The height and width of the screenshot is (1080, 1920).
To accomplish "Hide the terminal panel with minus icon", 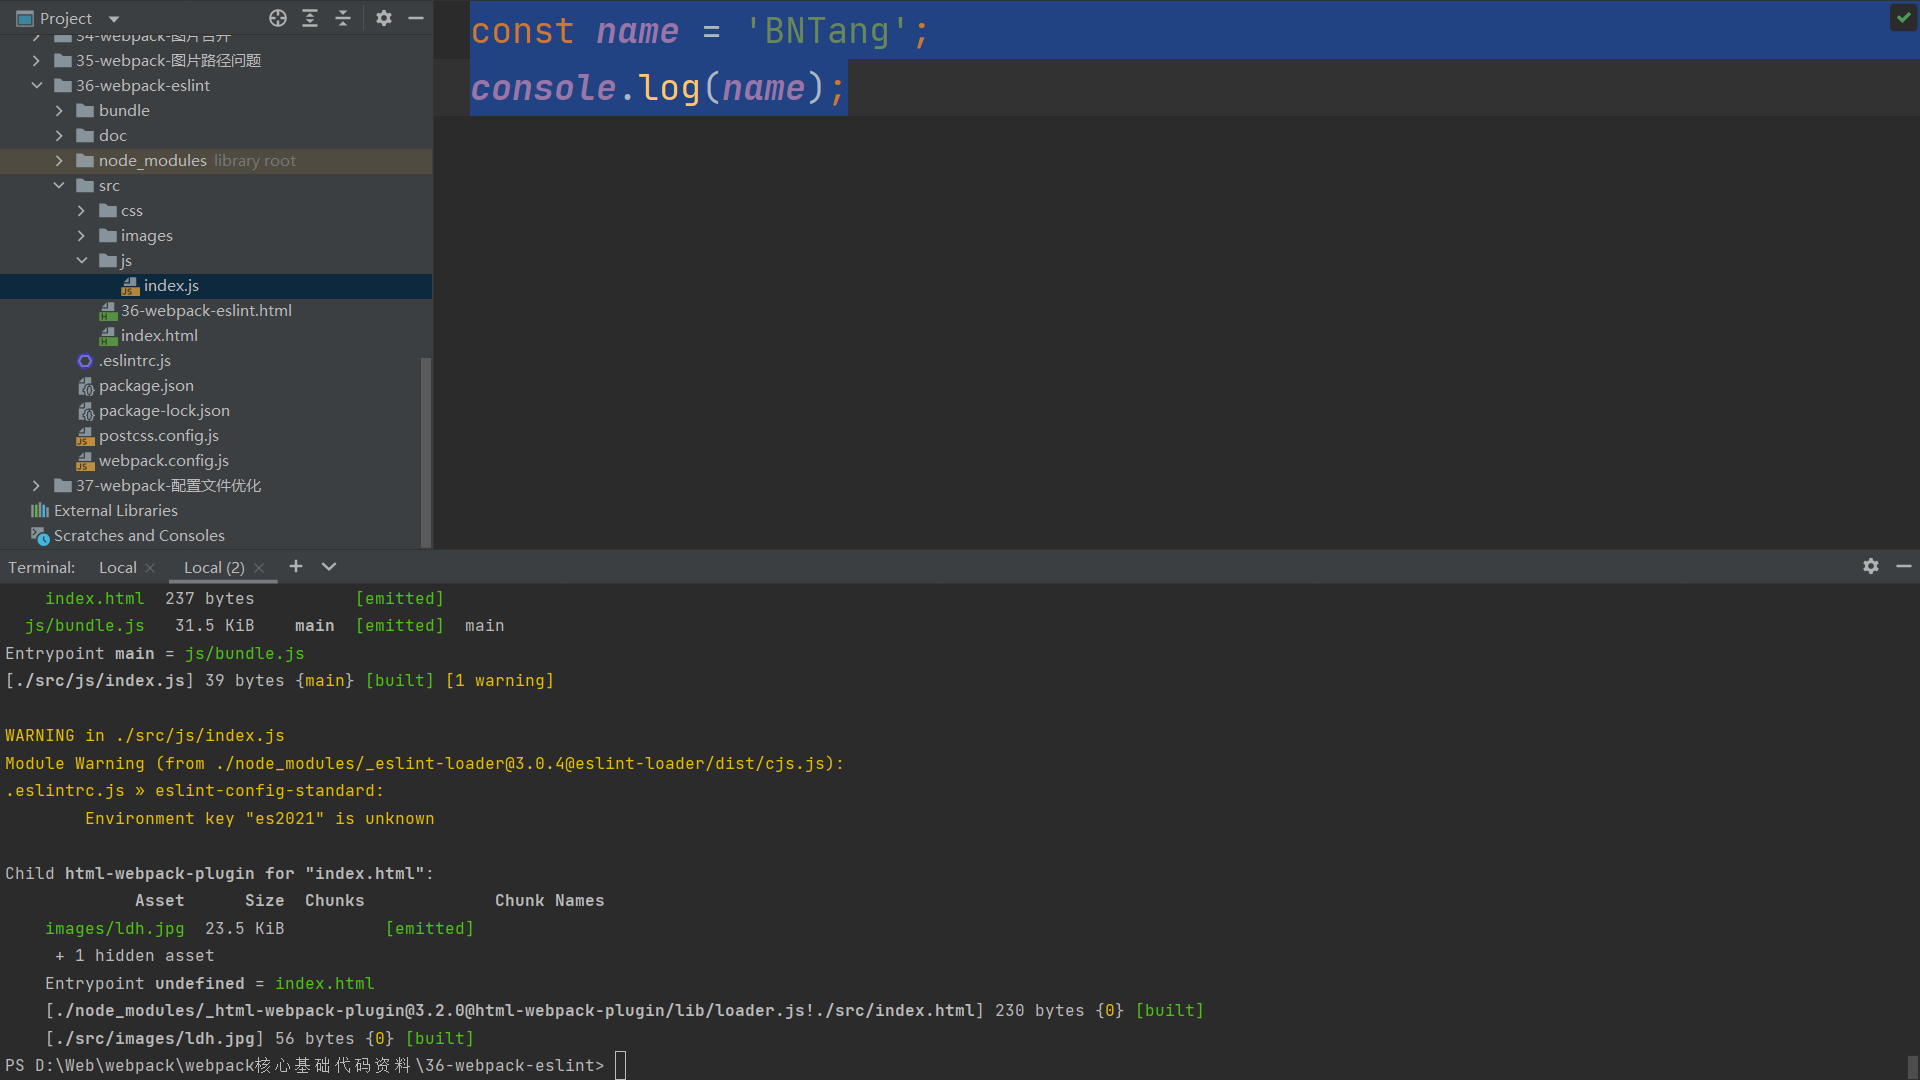I will point(1904,566).
